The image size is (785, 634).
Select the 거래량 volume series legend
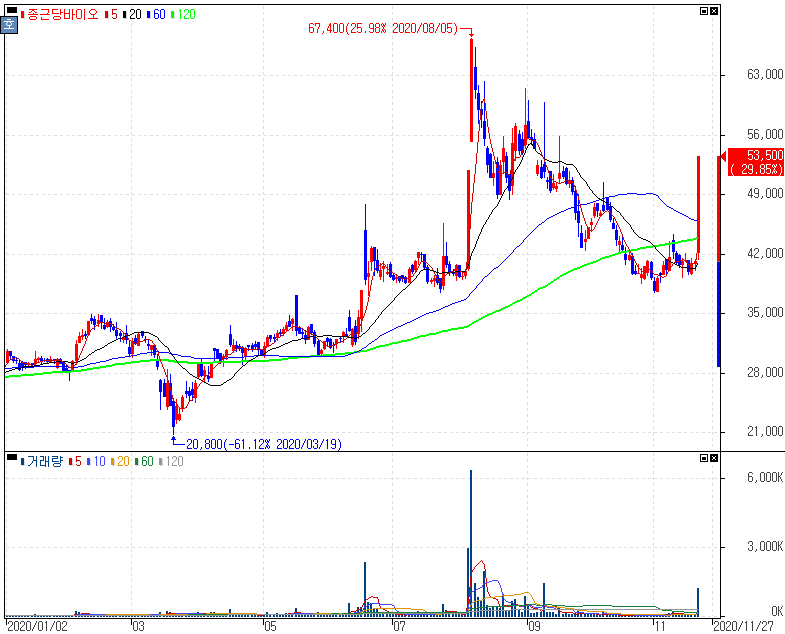point(42,461)
